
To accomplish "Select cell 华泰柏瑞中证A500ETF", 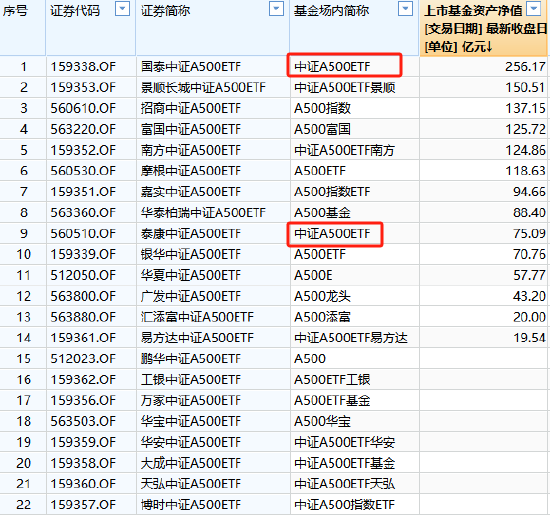I will point(213,213).
